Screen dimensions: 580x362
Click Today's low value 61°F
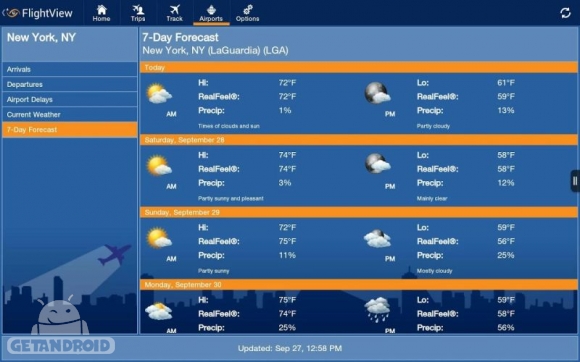point(506,82)
